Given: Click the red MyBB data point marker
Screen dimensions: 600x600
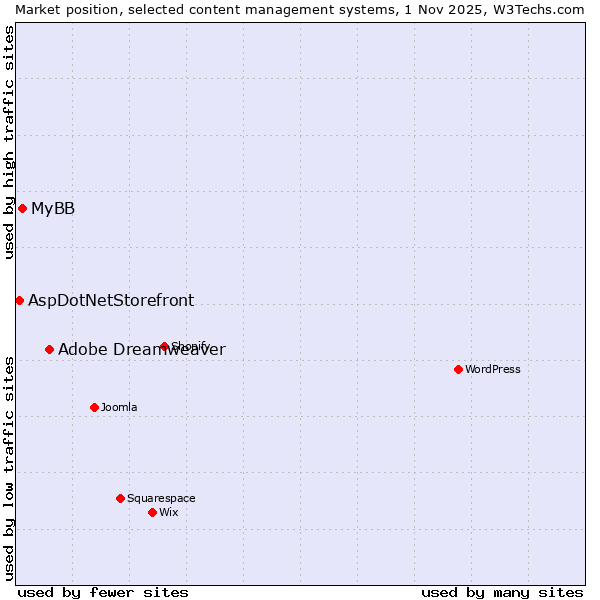Looking at the screenshot, I should 22,208.
